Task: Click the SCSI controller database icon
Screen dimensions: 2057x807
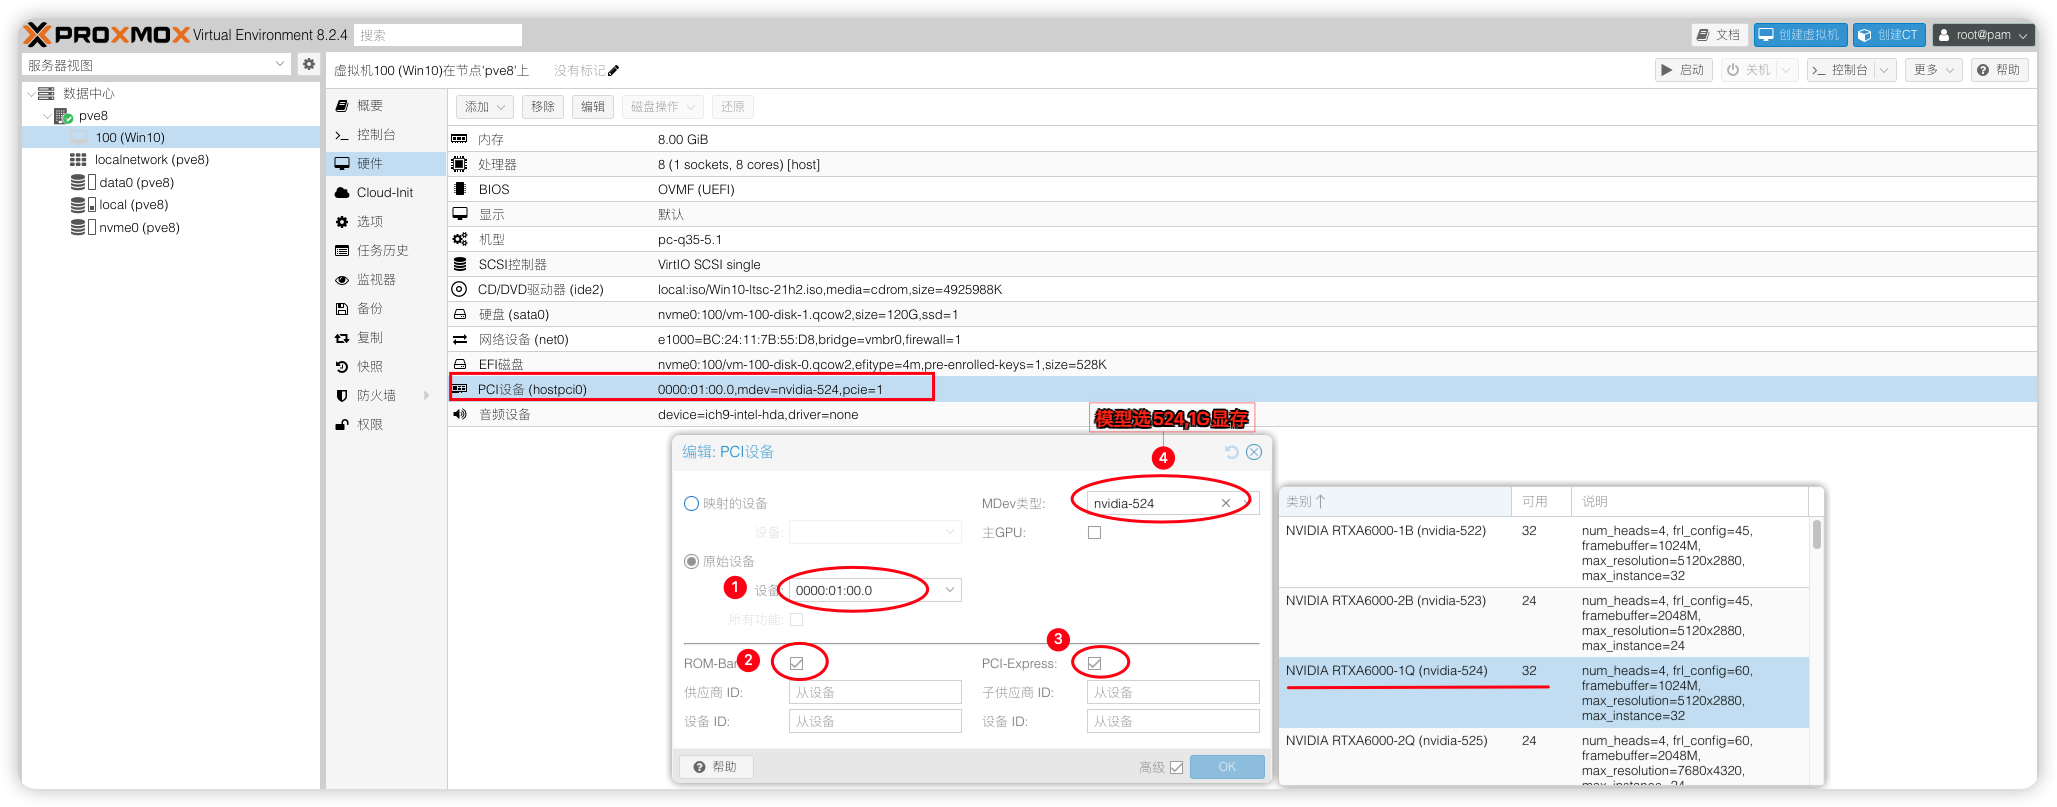Action: (x=459, y=264)
